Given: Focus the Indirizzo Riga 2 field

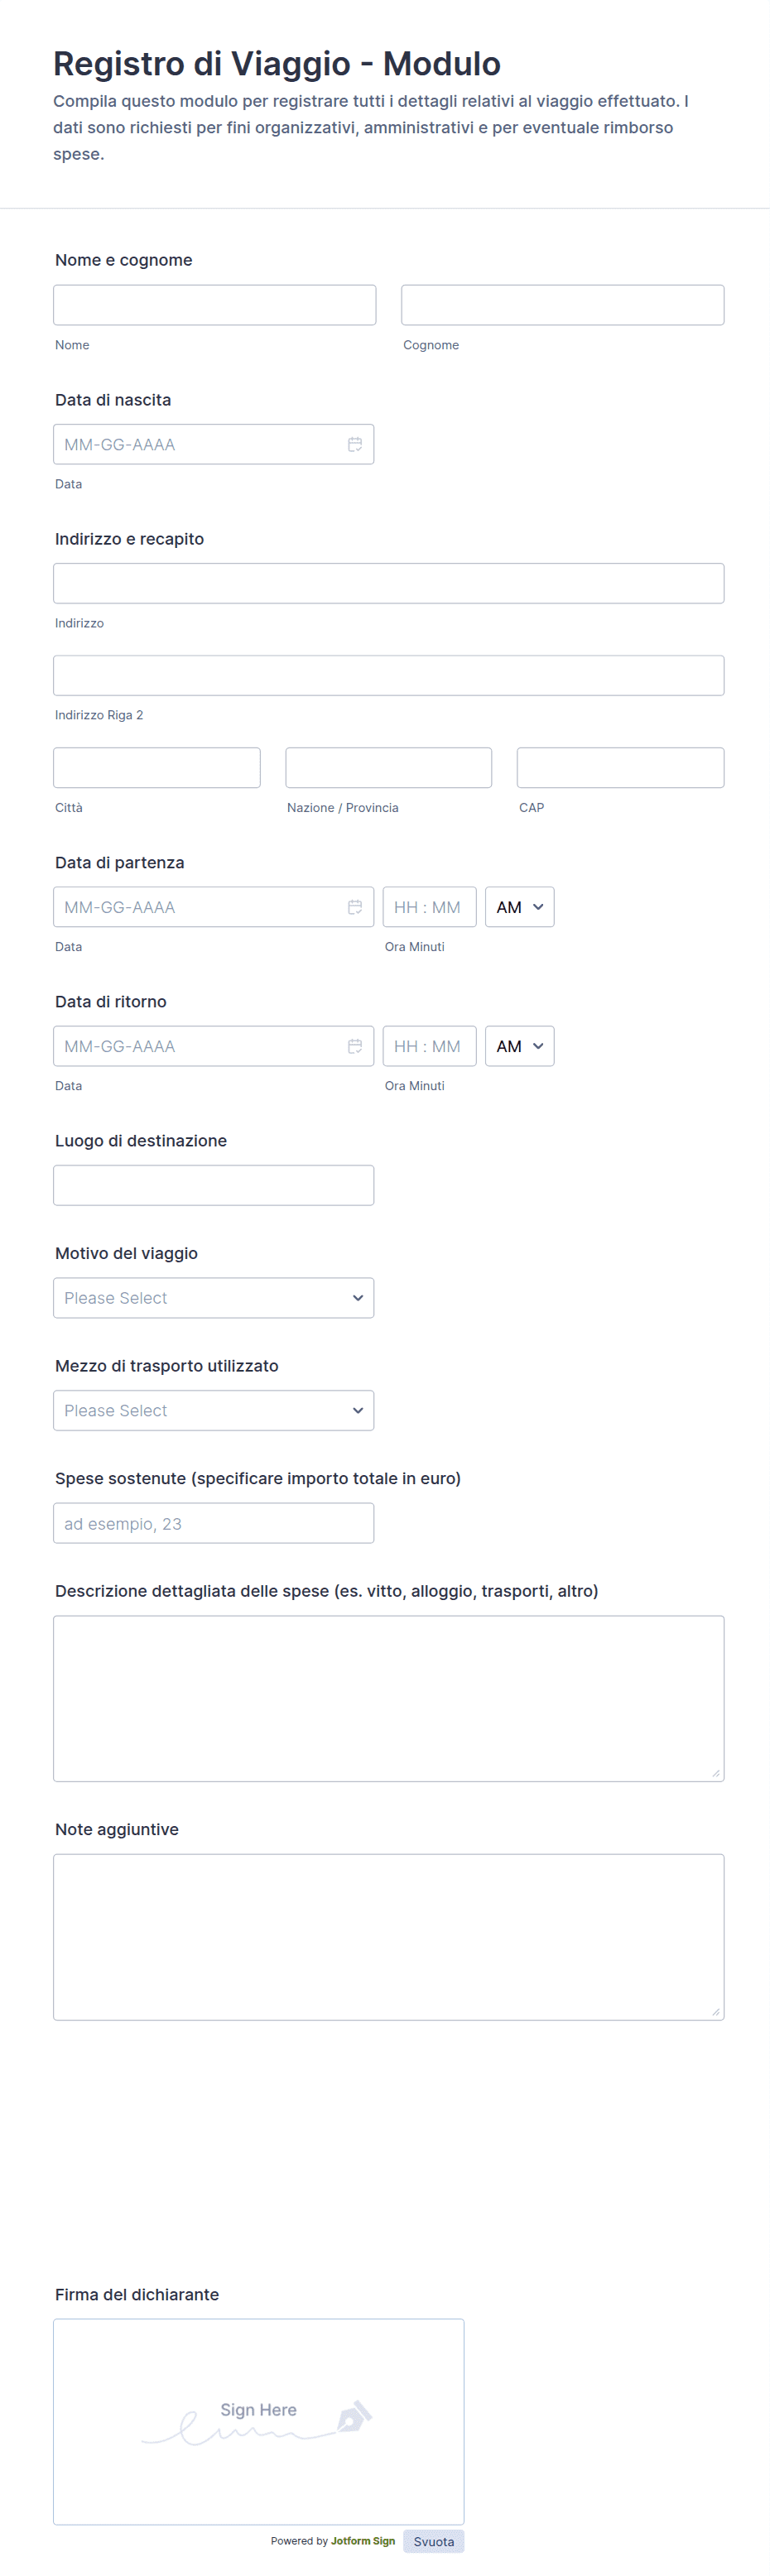Looking at the screenshot, I should (388, 676).
